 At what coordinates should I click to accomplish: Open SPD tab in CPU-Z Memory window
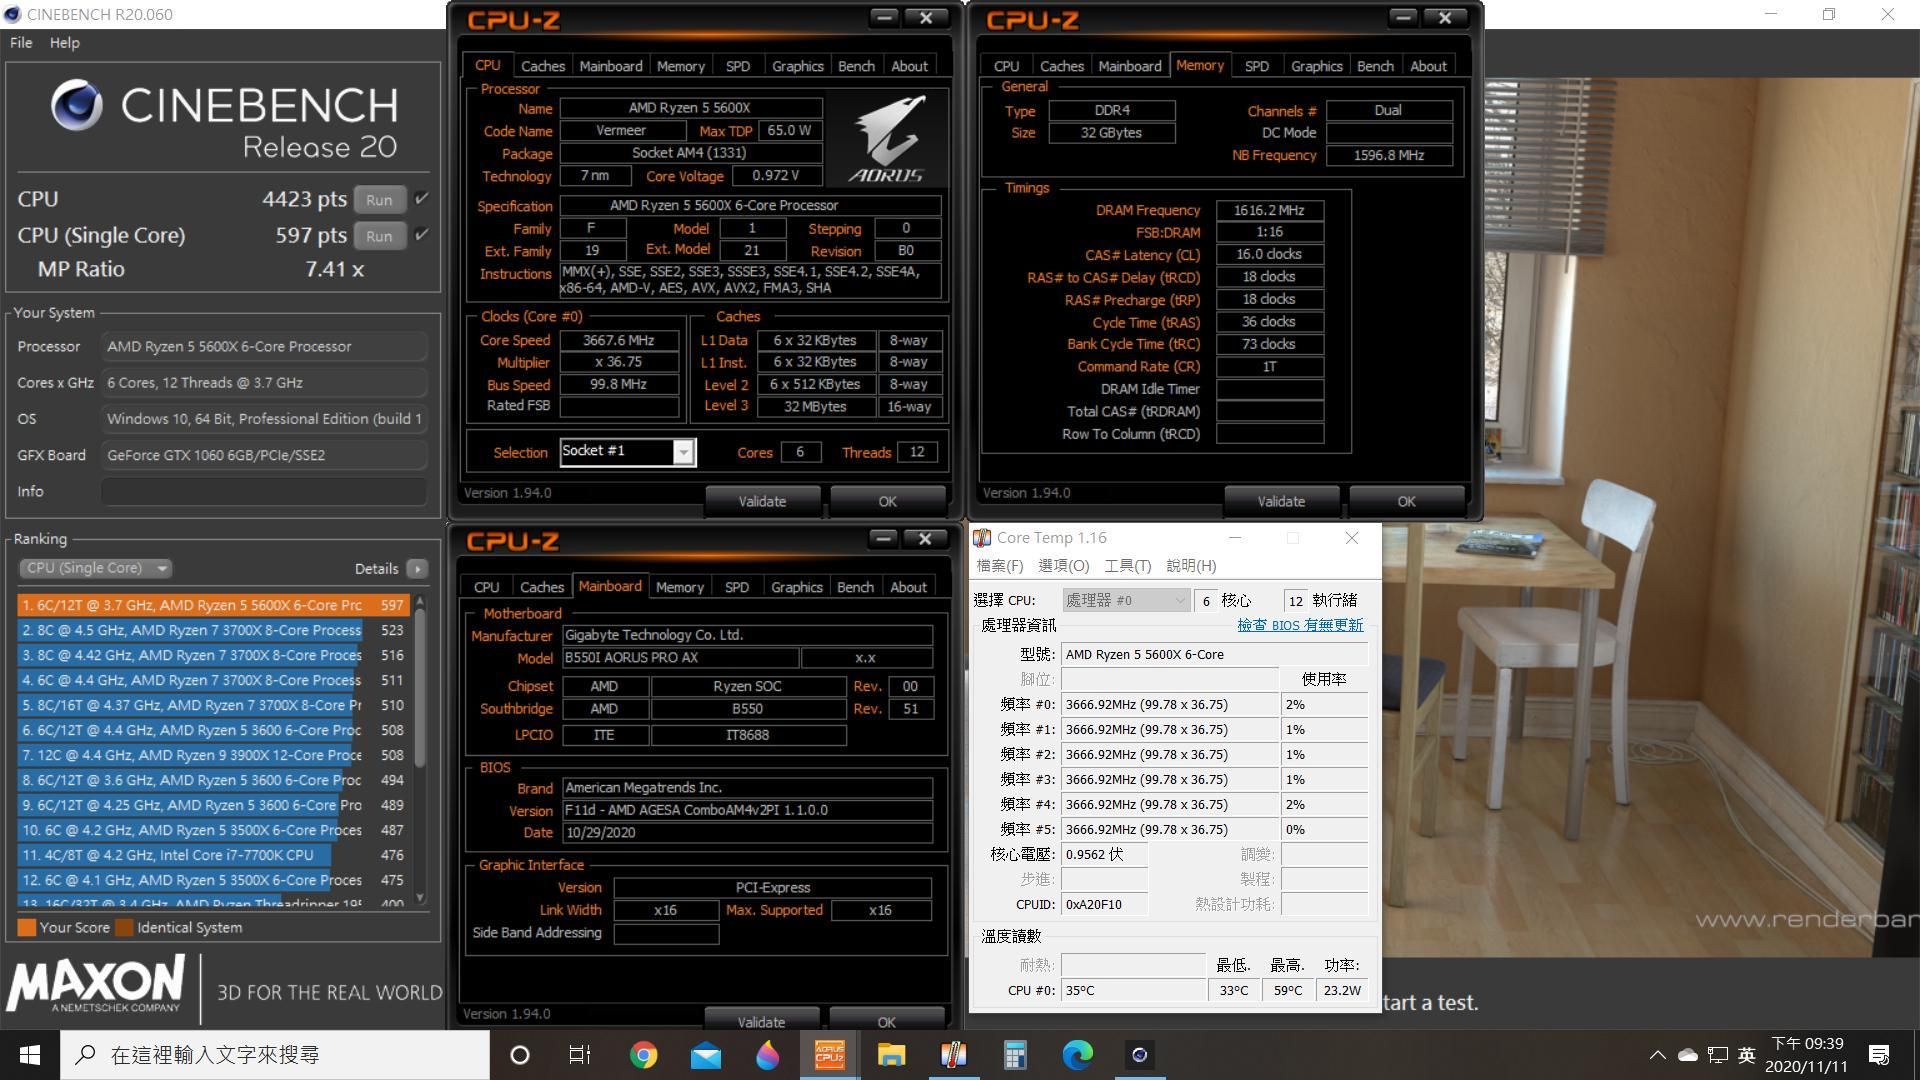(x=1257, y=66)
